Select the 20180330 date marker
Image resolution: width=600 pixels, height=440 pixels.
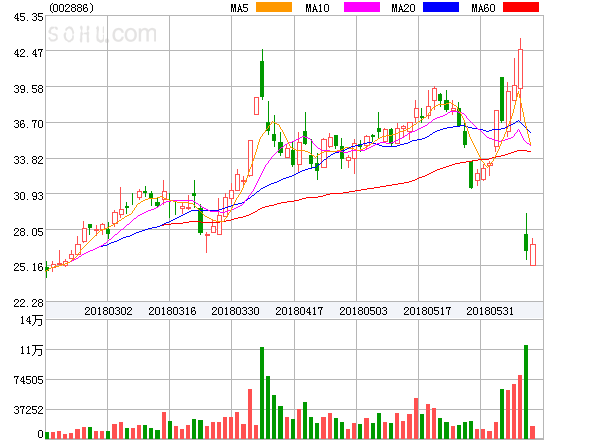(236, 311)
